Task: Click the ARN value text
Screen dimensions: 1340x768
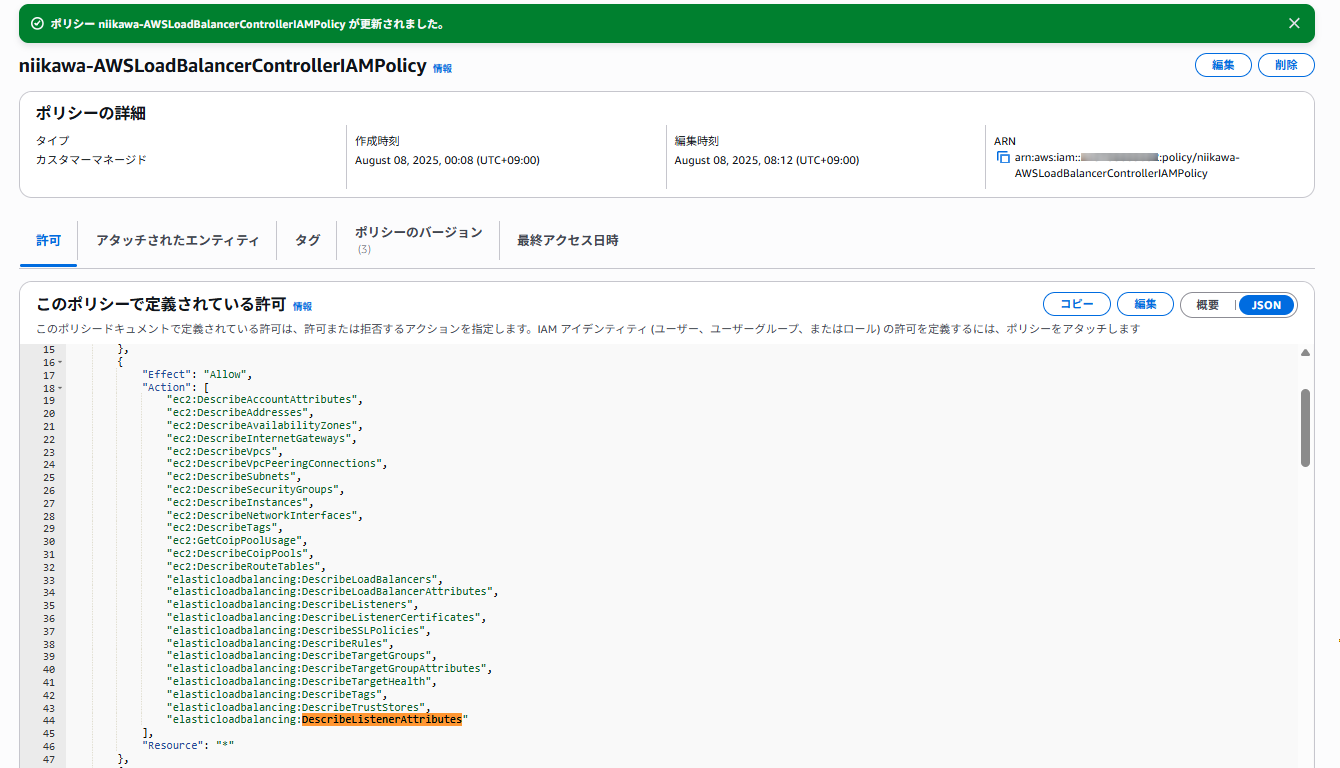Action: [1127, 165]
